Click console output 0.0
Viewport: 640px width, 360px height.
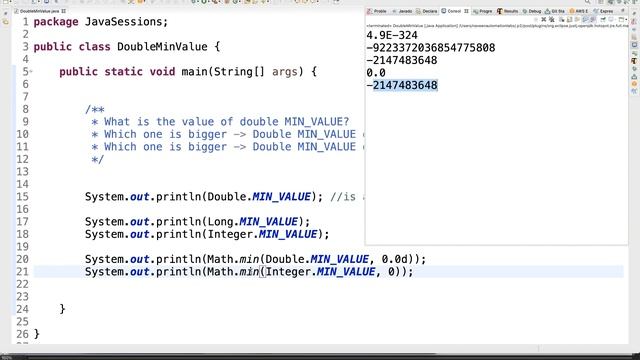pyautogui.click(x=376, y=73)
